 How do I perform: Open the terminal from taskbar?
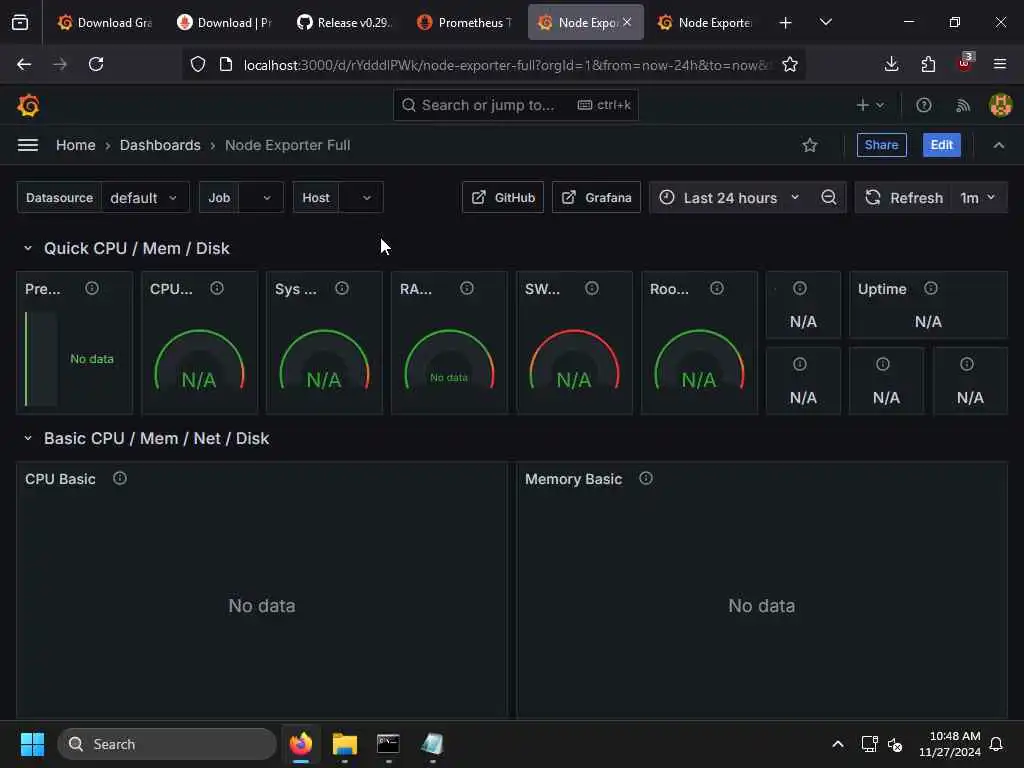point(388,744)
